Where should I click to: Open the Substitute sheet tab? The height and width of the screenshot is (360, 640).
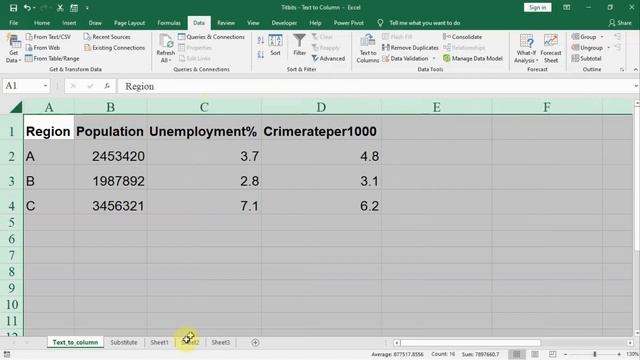click(x=124, y=342)
